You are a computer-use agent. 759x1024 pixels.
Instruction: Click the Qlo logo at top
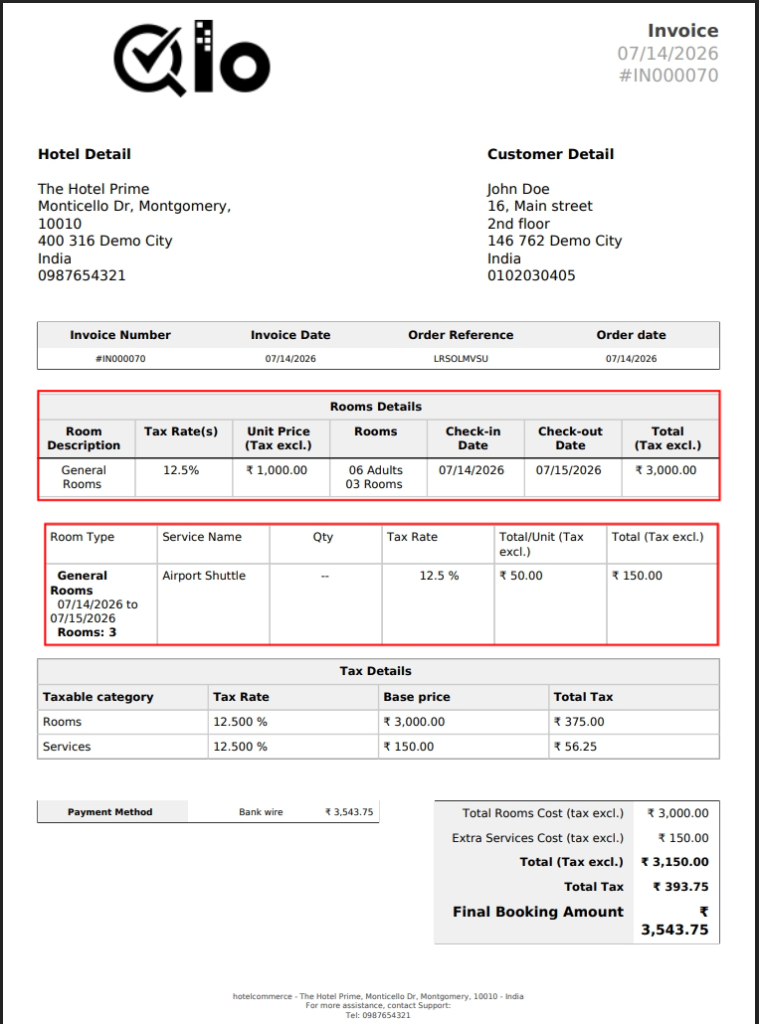(192, 58)
